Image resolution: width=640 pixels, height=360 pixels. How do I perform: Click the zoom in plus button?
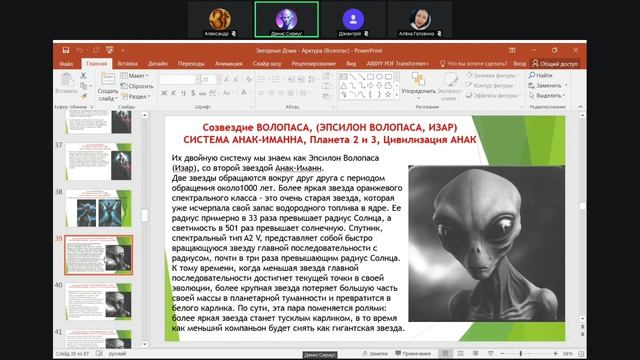coord(555,353)
